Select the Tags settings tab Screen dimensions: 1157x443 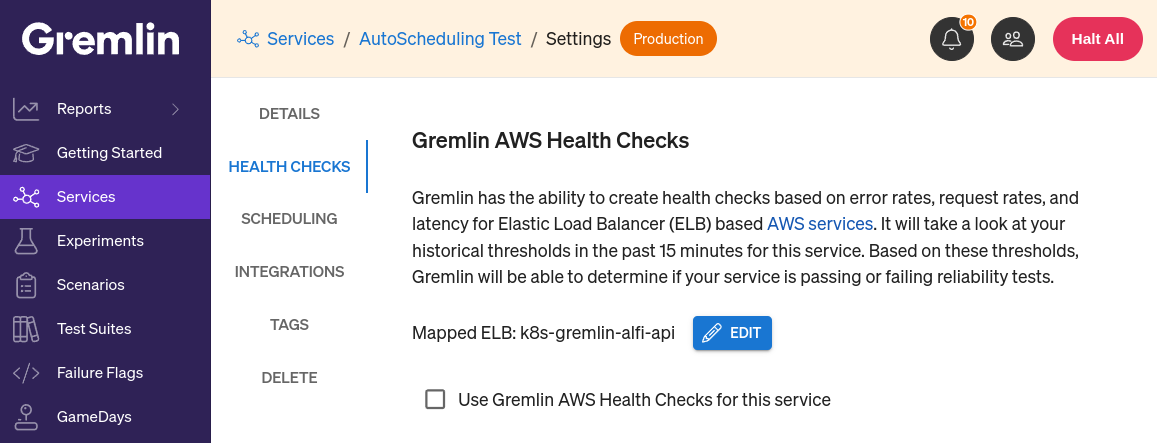click(x=289, y=325)
